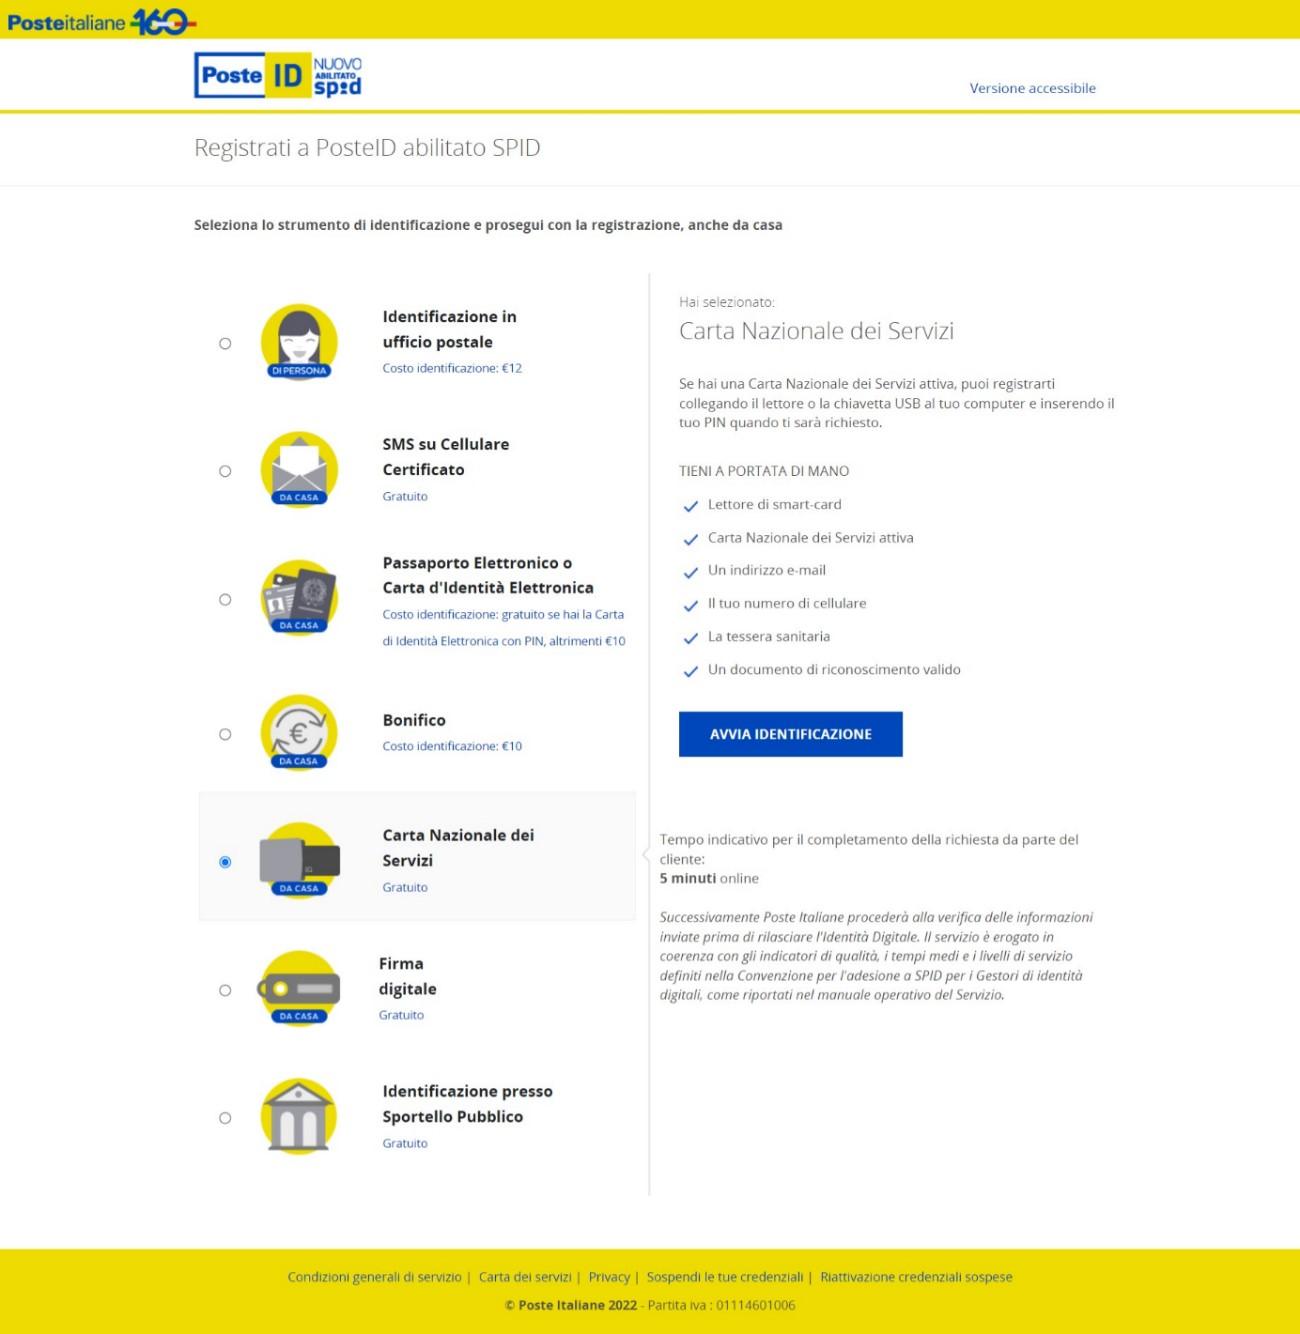The image size is (1300, 1334).
Task: Click the 'Carta Nazionale dei Servizi' option title
Action: [x=458, y=848]
